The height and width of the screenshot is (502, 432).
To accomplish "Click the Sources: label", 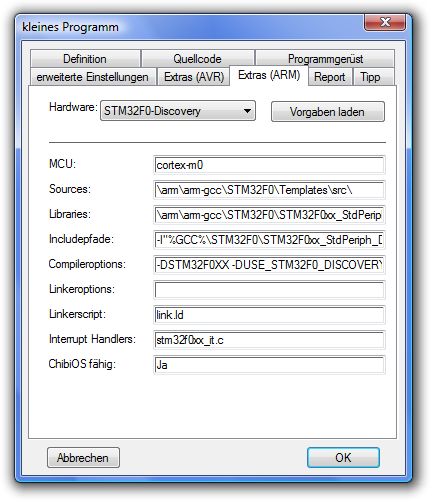I will pyautogui.click(x=70, y=189).
